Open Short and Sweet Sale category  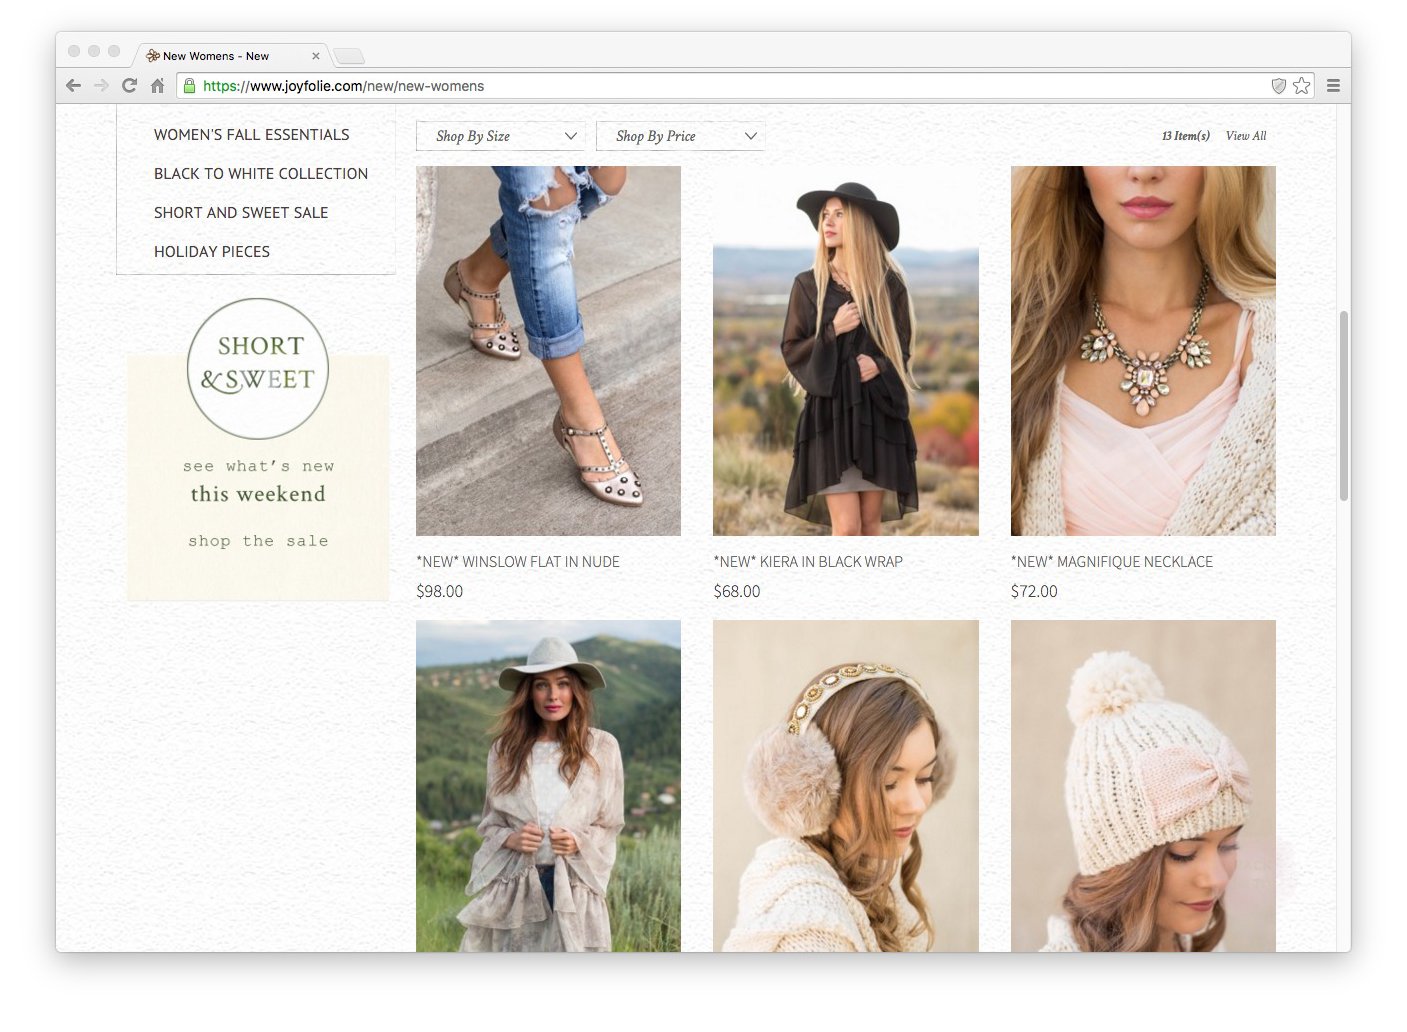[240, 213]
